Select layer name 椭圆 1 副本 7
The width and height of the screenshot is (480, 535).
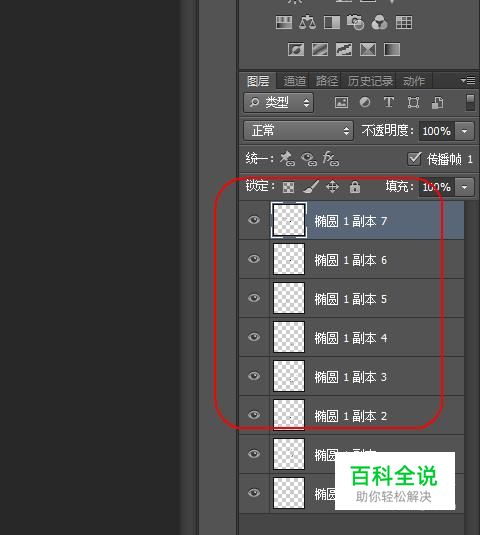click(350, 221)
